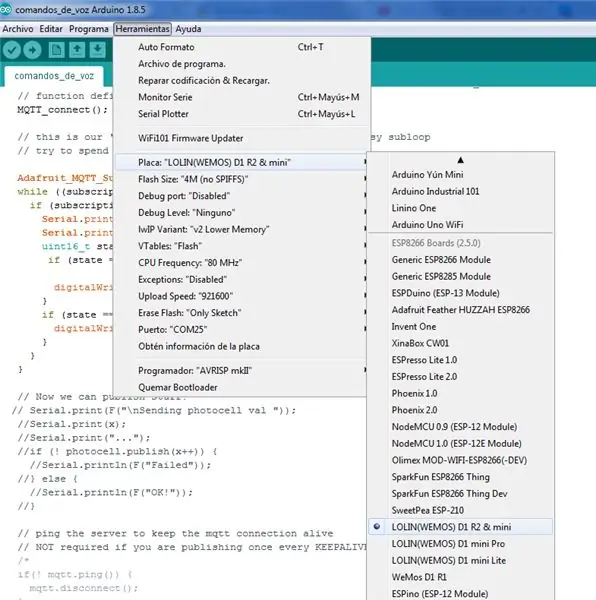Screen dimensions: 596x600
Task: Choose Archivo de programa
Action: coord(241,64)
